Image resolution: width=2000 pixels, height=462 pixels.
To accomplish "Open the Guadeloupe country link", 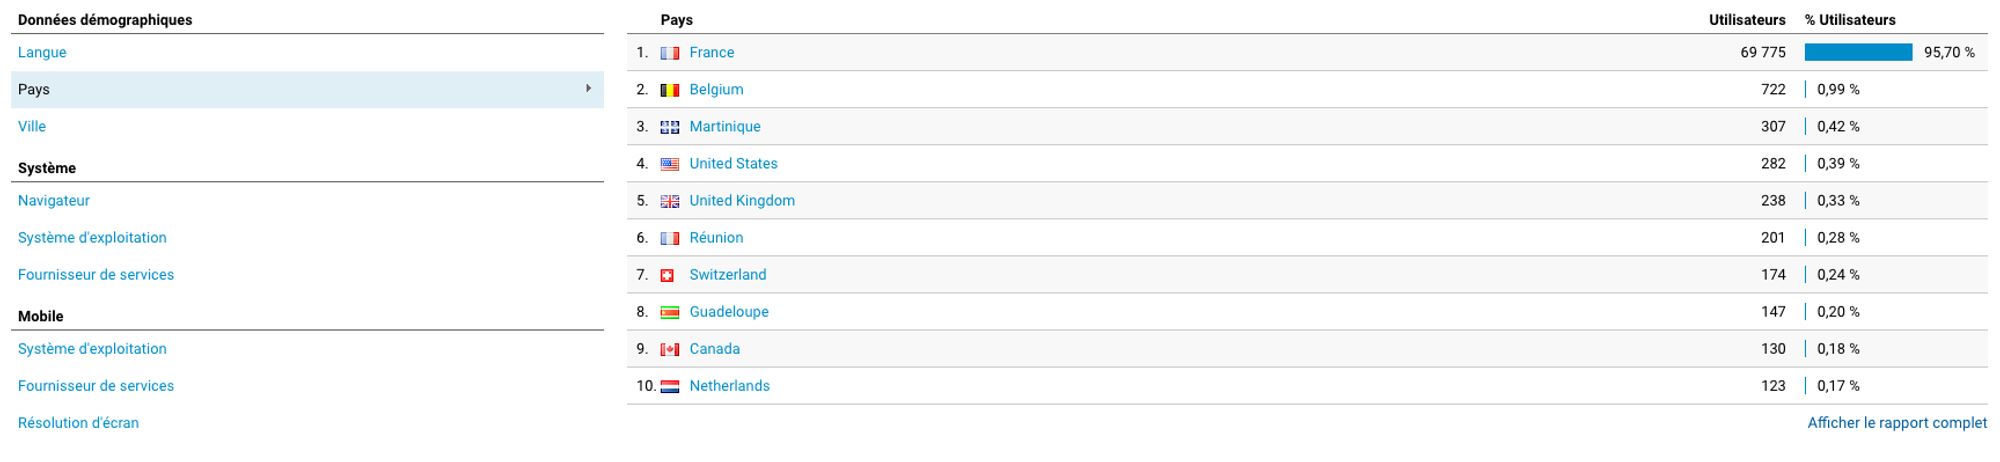I will point(729,311).
